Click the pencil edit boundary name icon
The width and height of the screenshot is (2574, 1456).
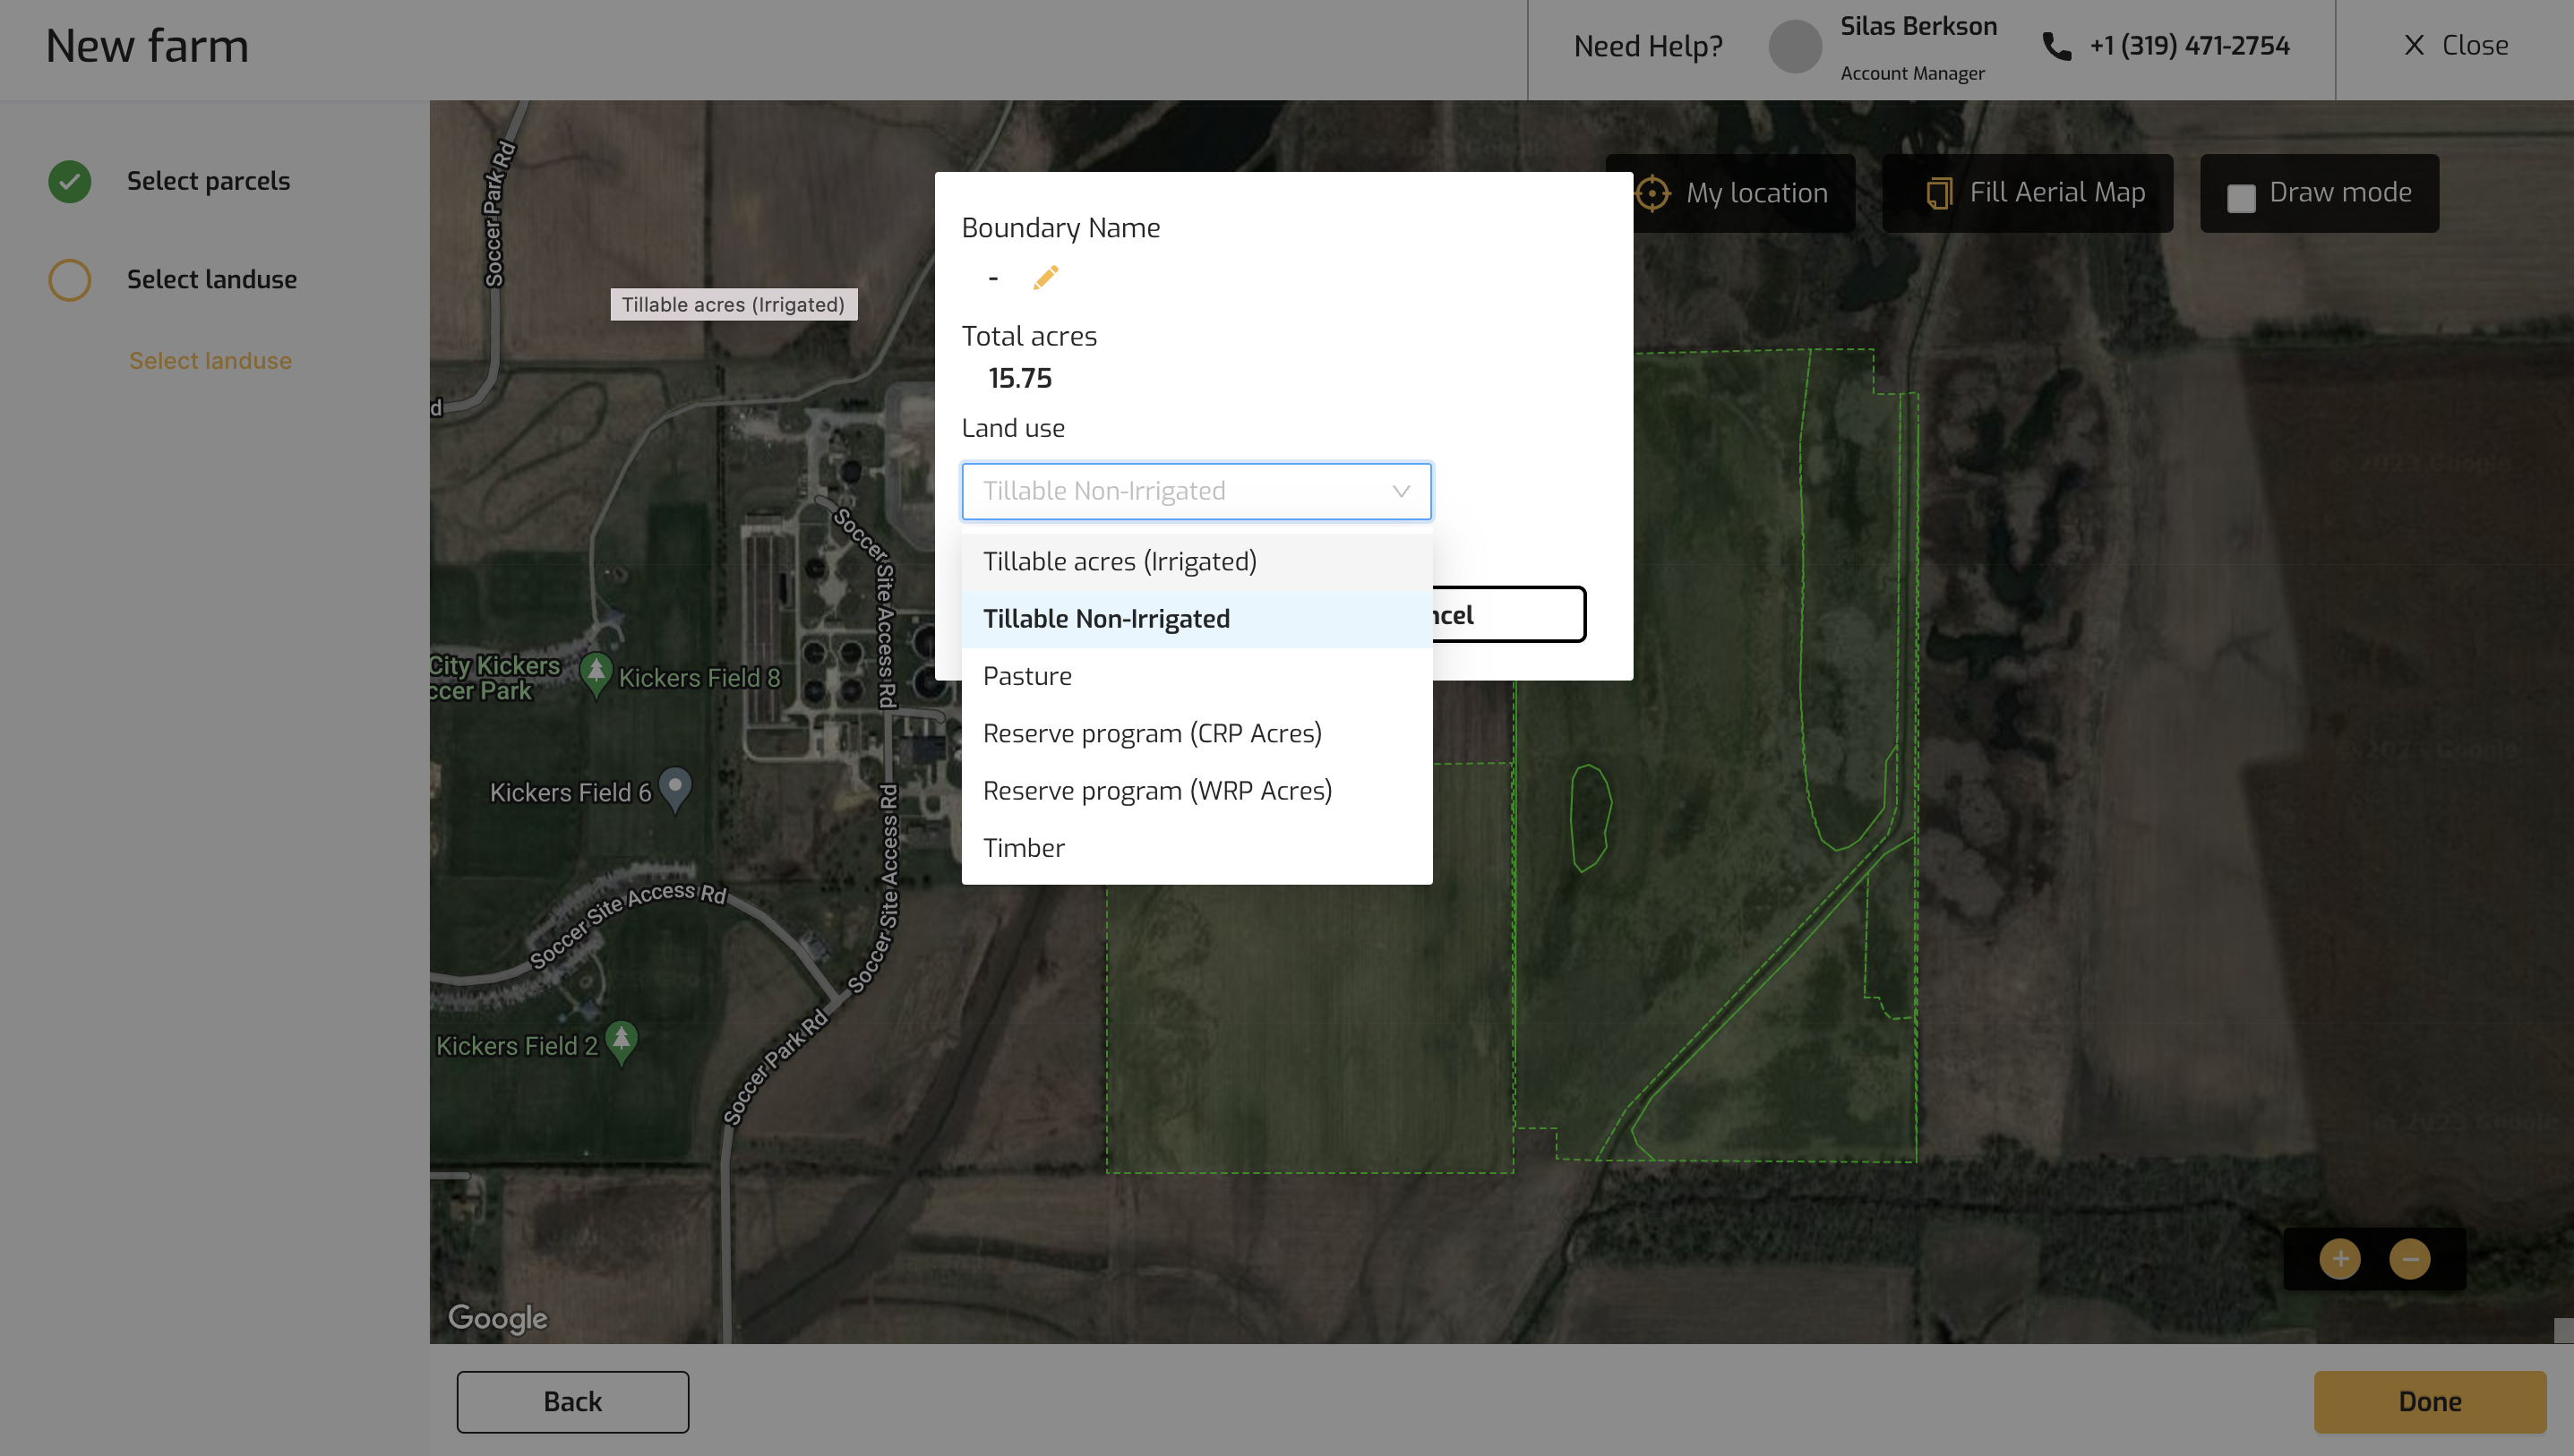pos(1045,278)
